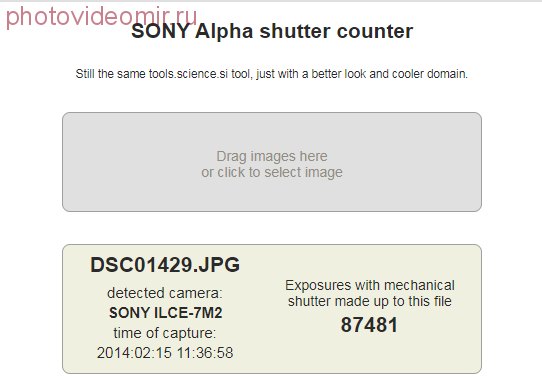Click the result card background

click(x=272, y=309)
